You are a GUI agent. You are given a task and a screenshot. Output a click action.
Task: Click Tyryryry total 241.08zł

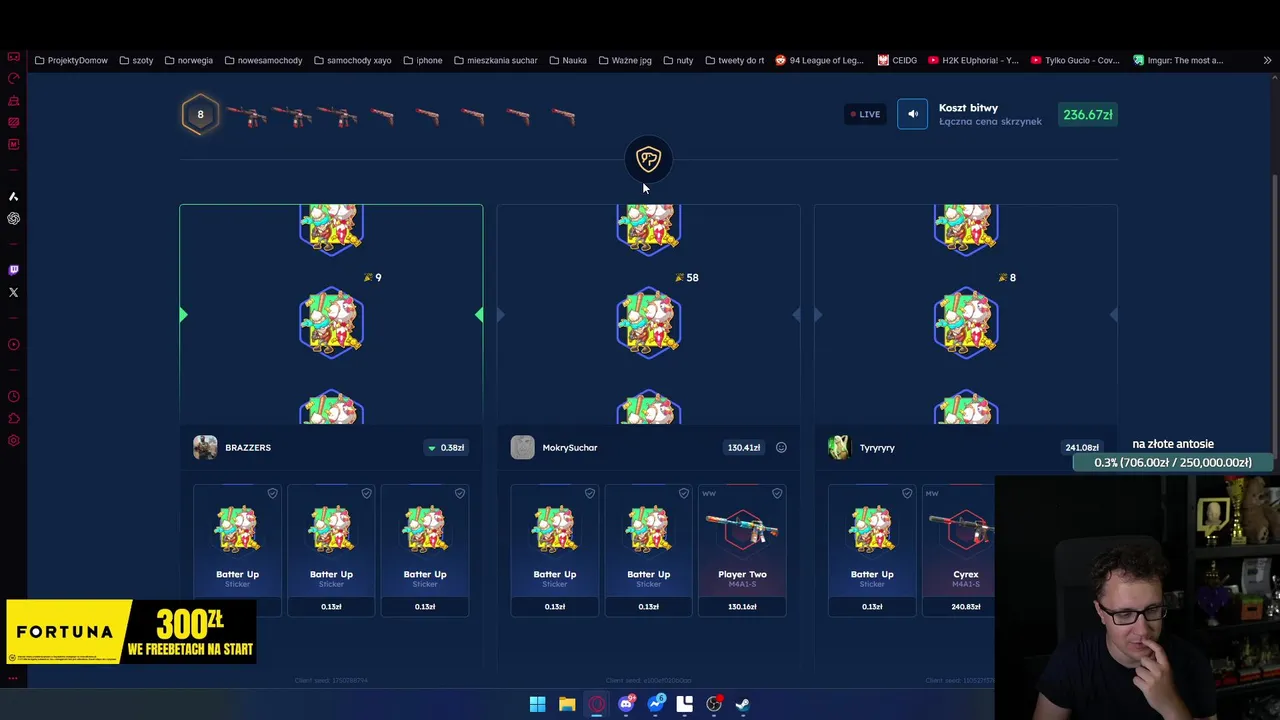1082,448
